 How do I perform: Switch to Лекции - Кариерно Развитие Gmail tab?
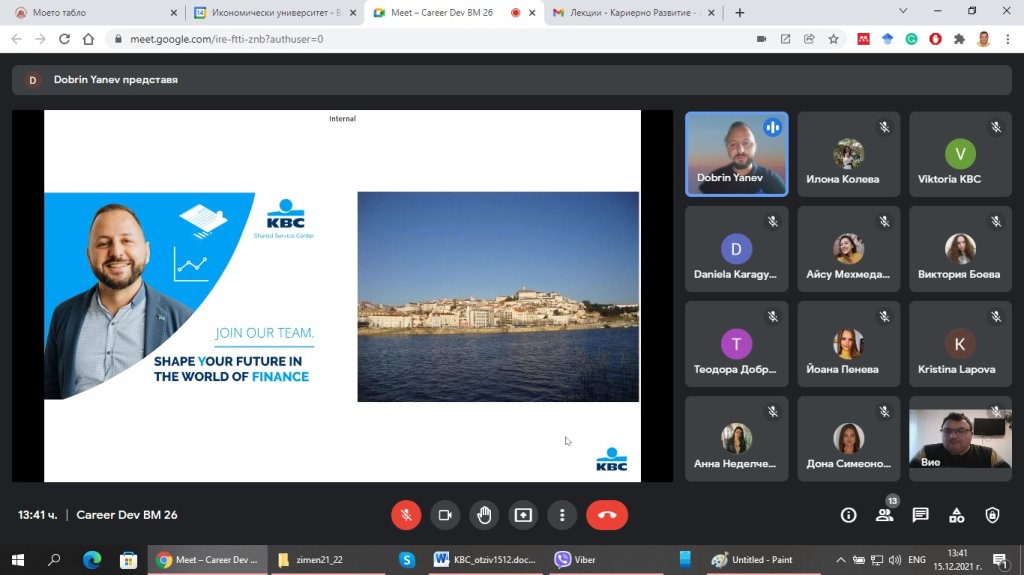(x=633, y=12)
